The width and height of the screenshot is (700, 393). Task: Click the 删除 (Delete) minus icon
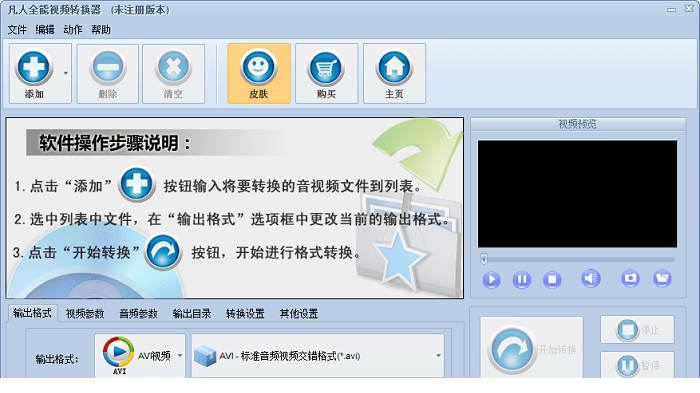pyautogui.click(x=108, y=74)
